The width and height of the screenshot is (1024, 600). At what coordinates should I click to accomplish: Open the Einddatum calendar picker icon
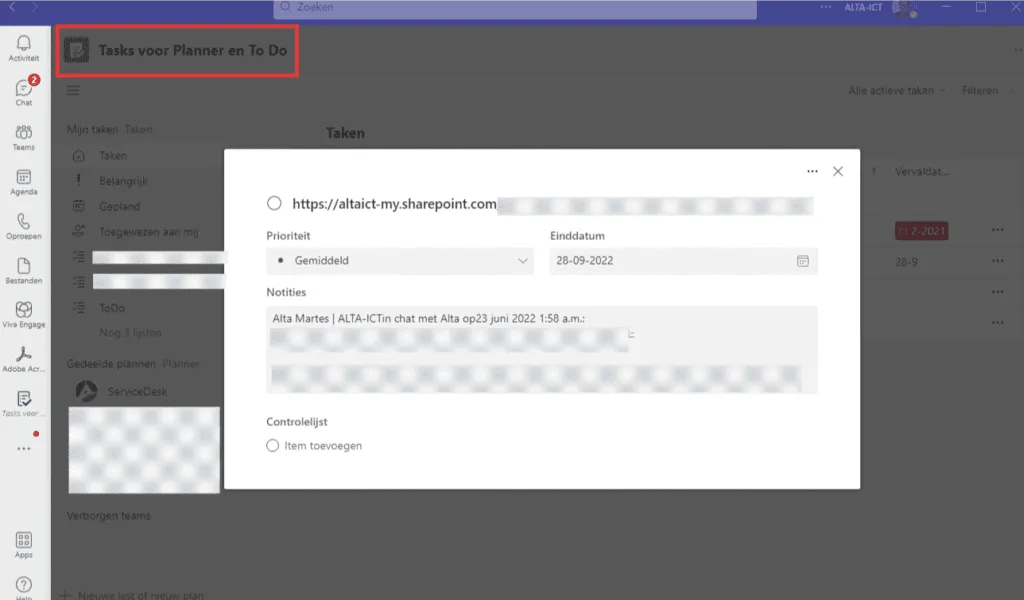pyautogui.click(x=802, y=261)
